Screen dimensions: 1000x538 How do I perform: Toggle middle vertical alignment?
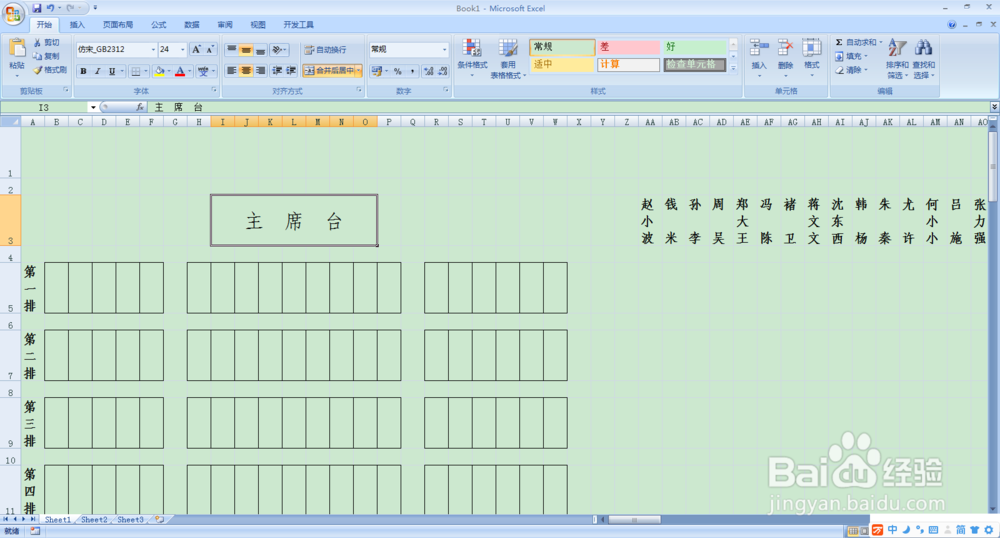pos(246,49)
